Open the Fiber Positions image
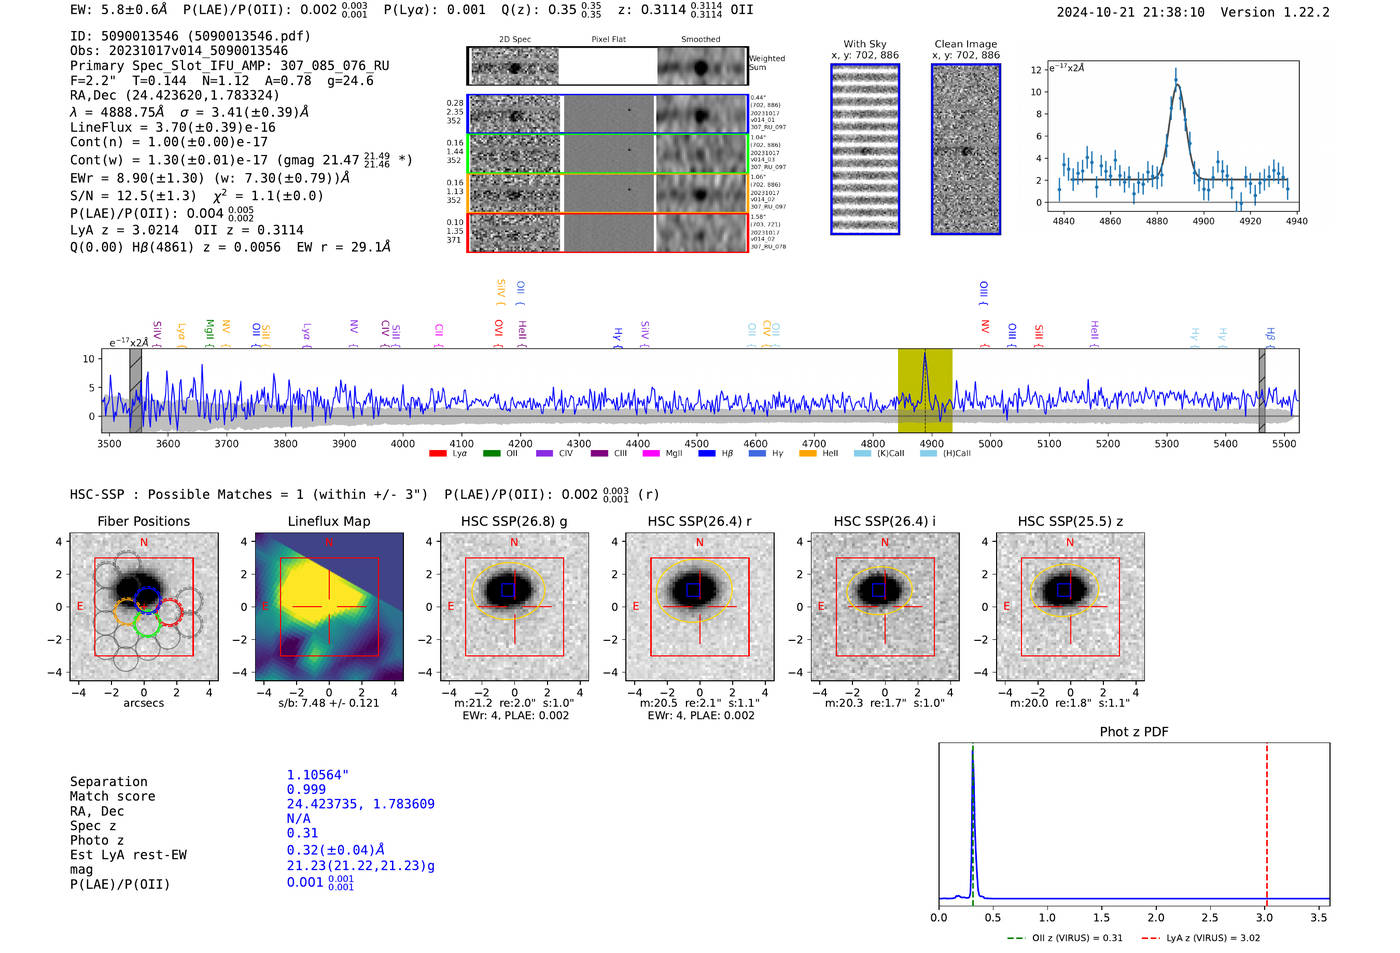This screenshot has width=1400, height=953. pos(144,607)
